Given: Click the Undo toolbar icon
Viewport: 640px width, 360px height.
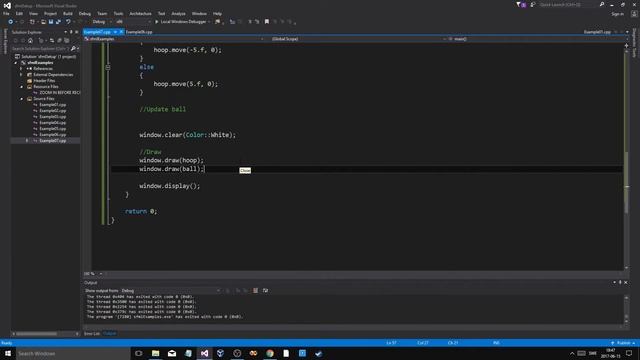Looking at the screenshot, I should pyautogui.click(x=68, y=22).
